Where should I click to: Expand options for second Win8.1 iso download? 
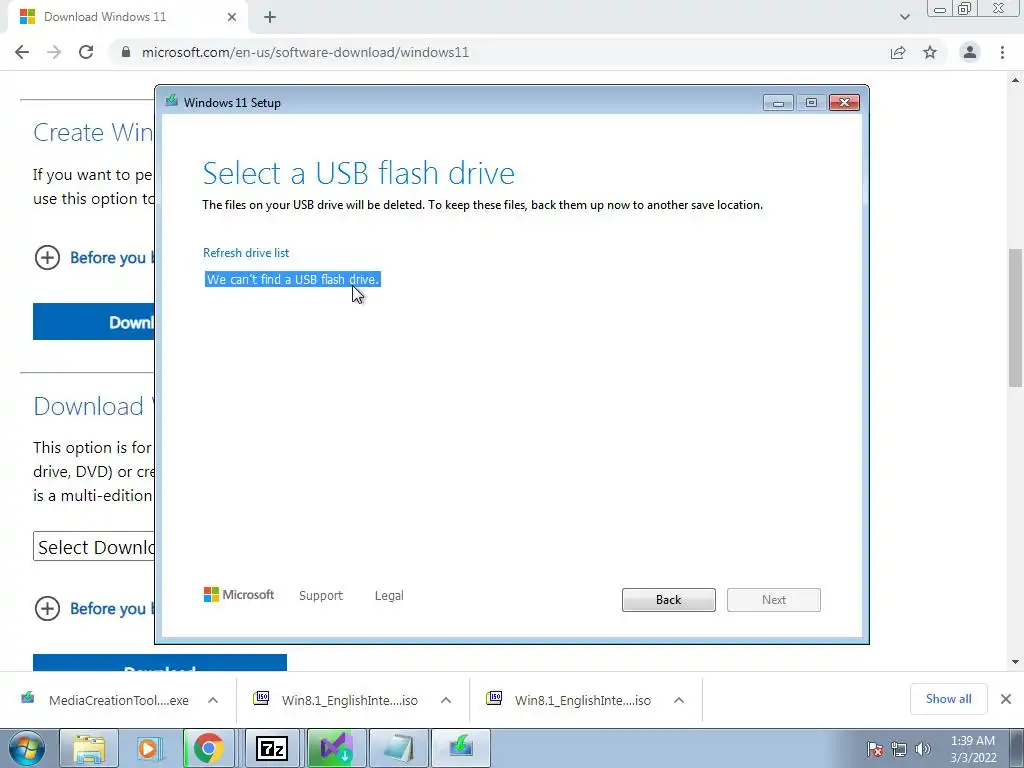point(679,700)
